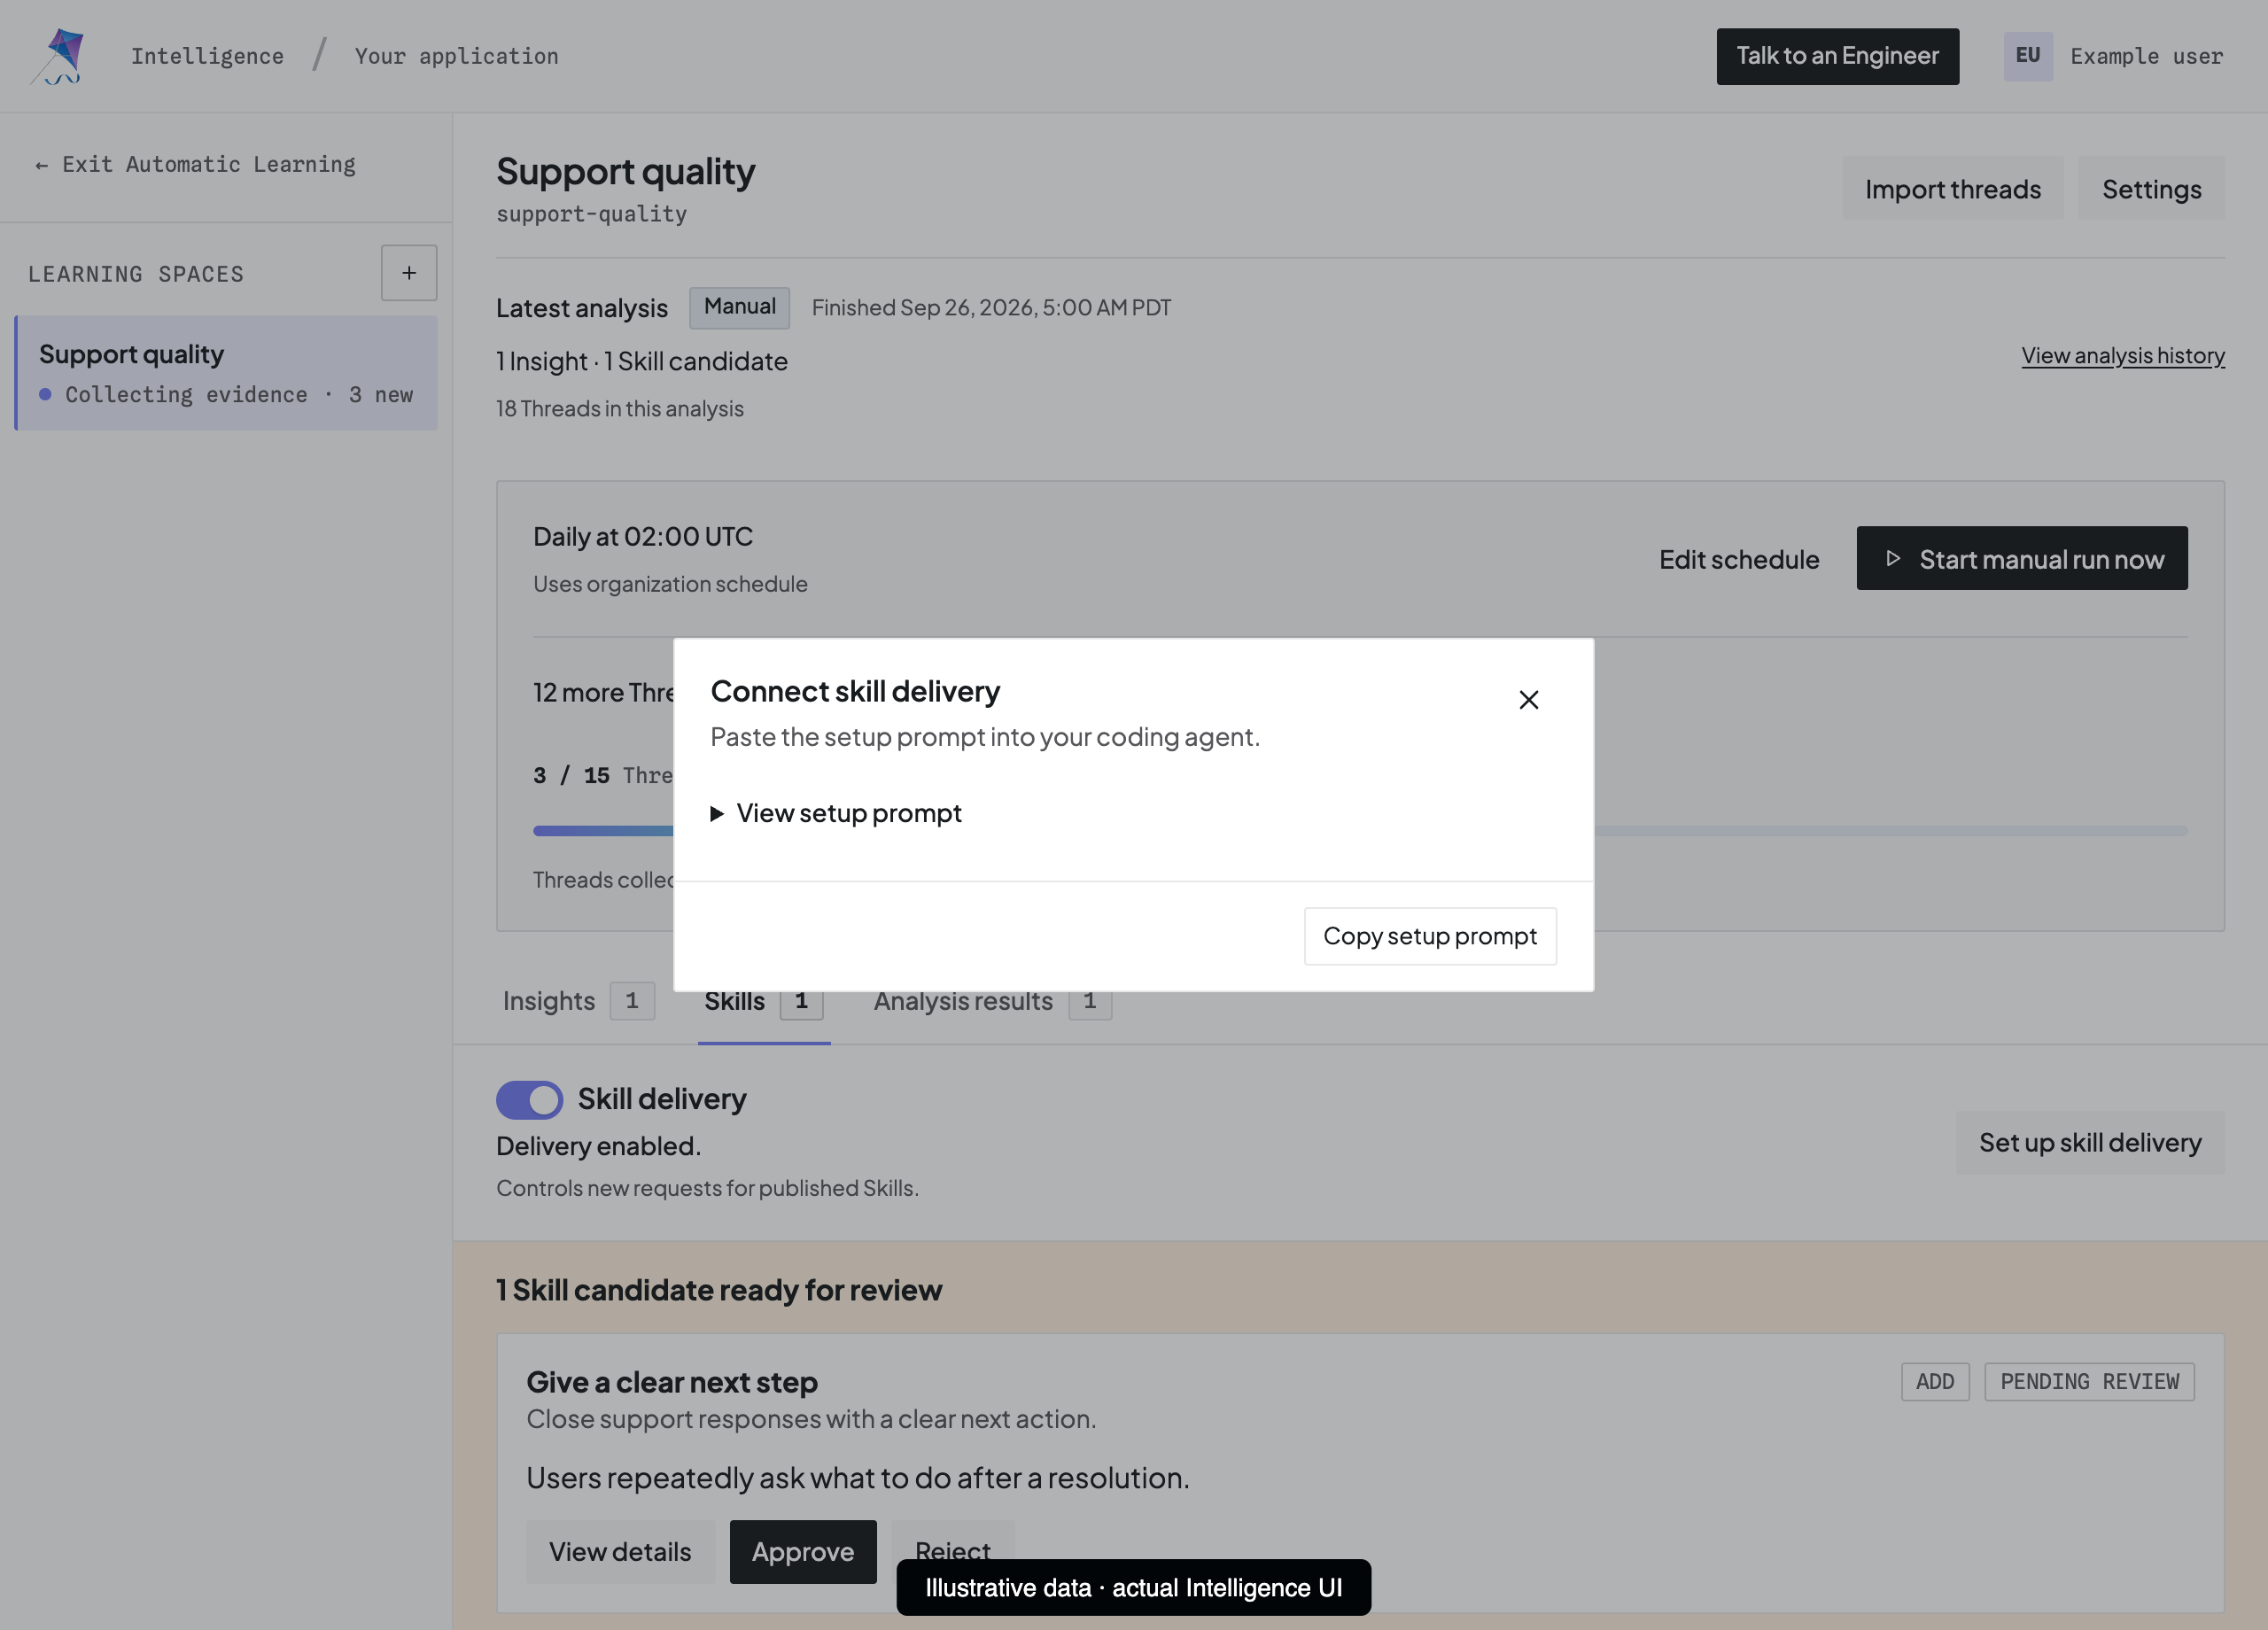Add a new learning space
This screenshot has height=1630, width=2268.
[x=409, y=273]
